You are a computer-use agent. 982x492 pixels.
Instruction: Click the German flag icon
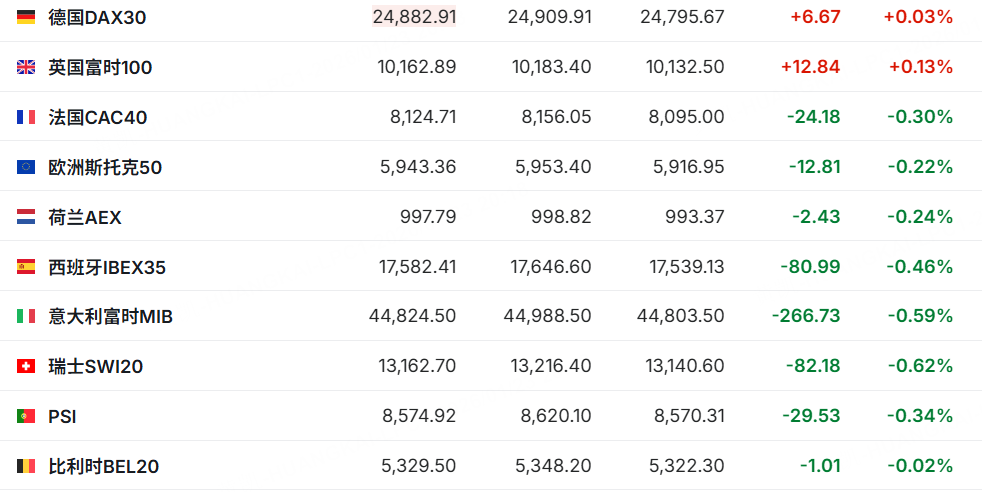point(26,17)
